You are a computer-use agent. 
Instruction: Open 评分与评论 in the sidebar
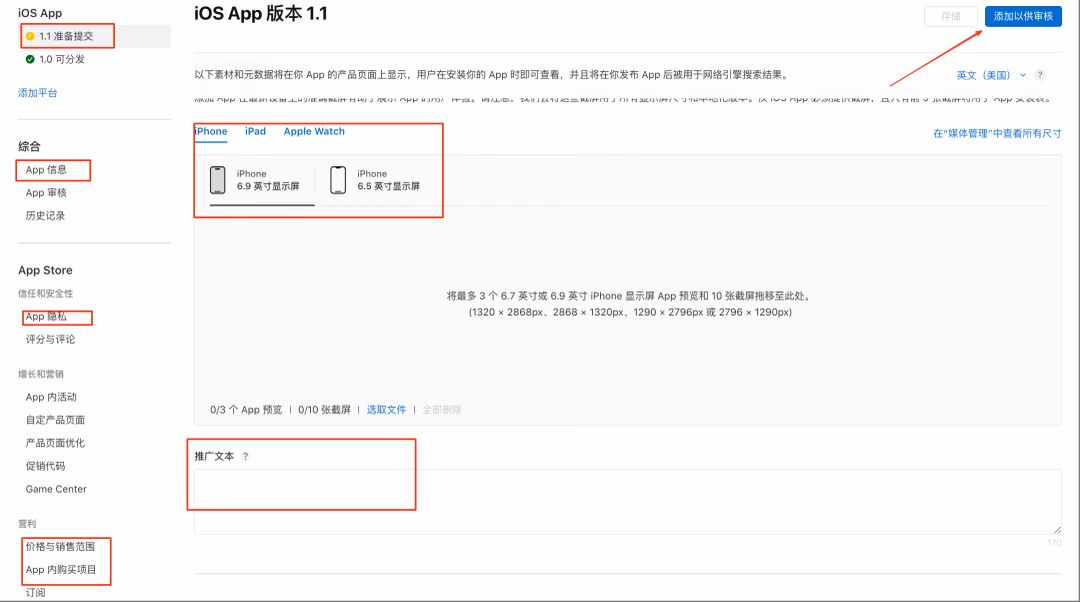pos(50,339)
